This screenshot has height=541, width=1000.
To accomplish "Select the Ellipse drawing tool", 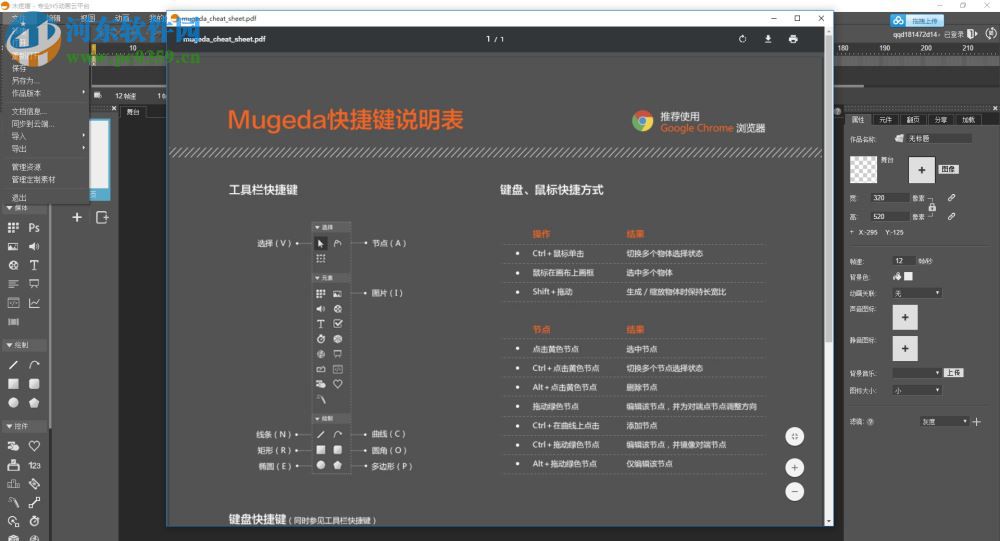I will (x=13, y=403).
